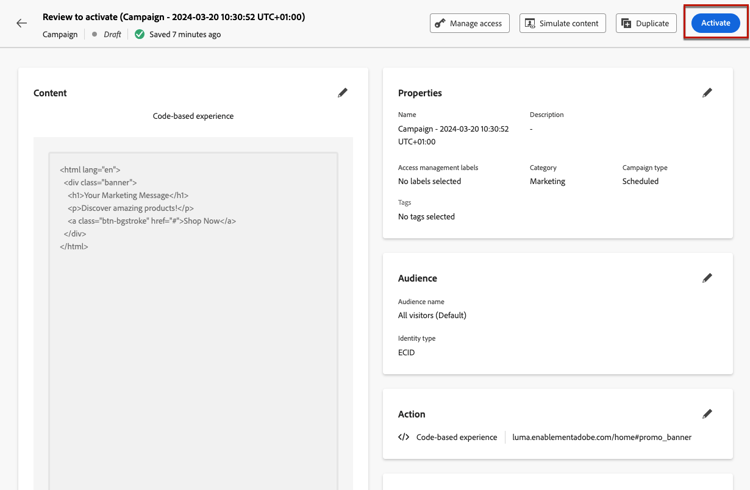Click the '<html lang="en">' code line

point(90,169)
